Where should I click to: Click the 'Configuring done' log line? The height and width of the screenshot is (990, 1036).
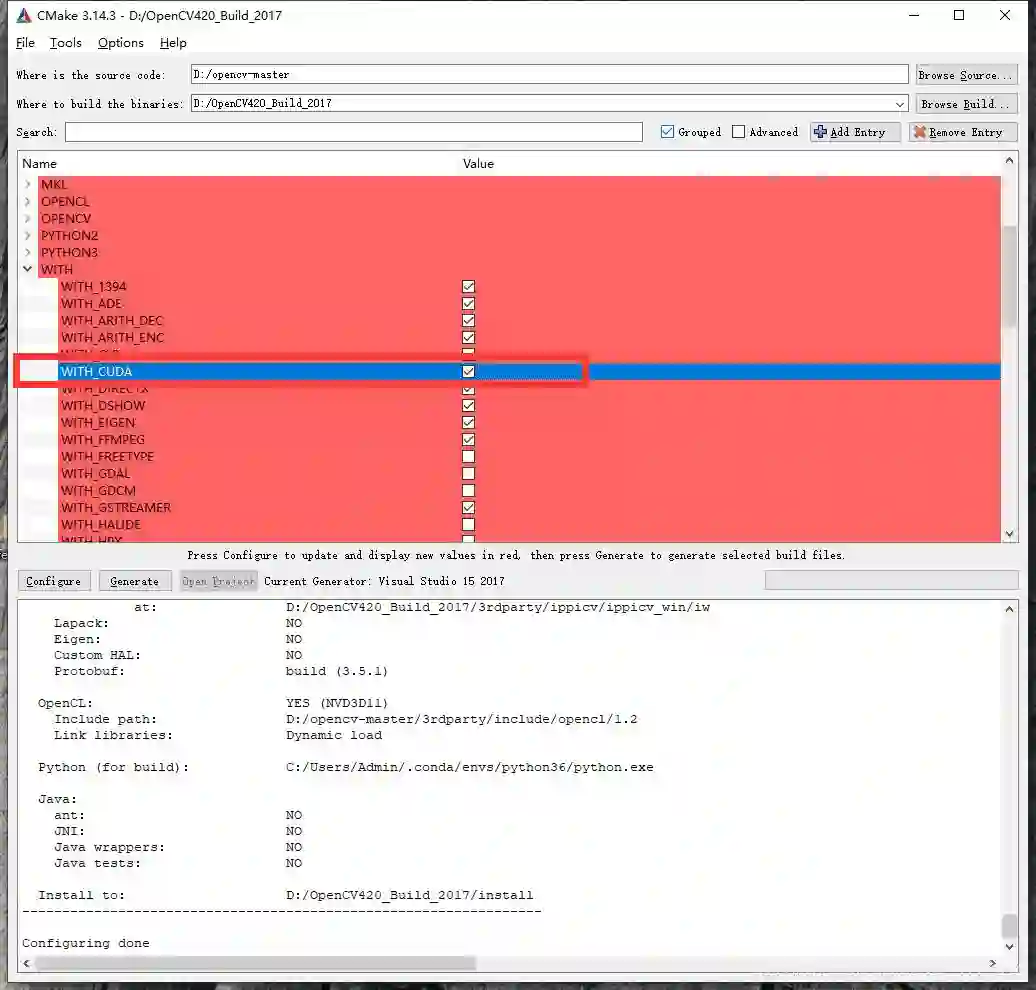pos(86,943)
